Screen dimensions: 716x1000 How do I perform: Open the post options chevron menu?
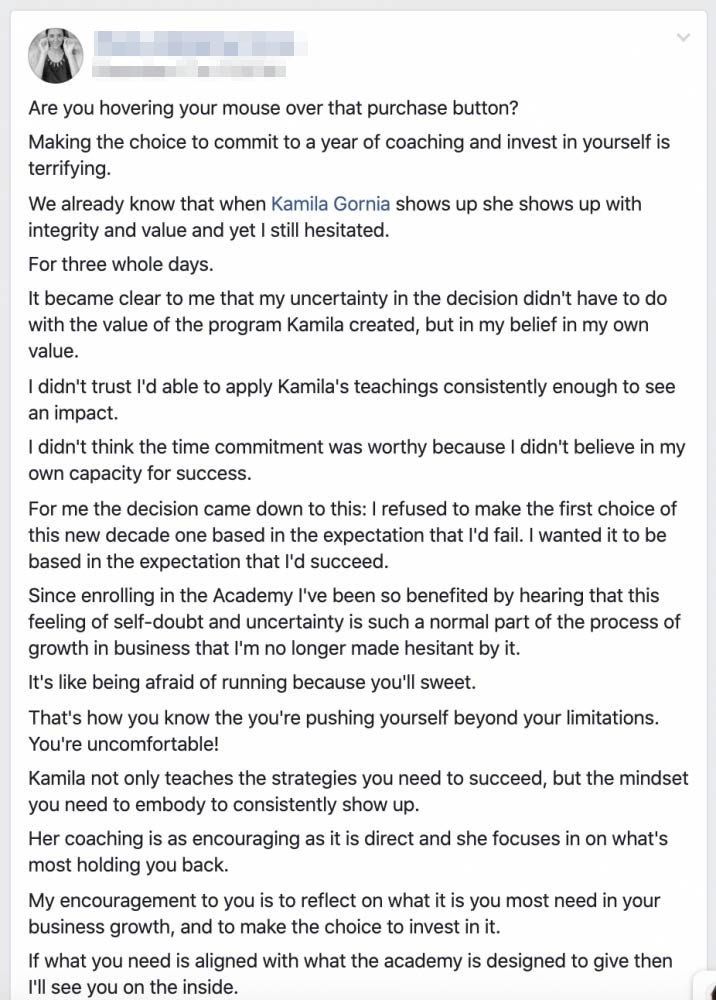pyautogui.click(x=683, y=38)
